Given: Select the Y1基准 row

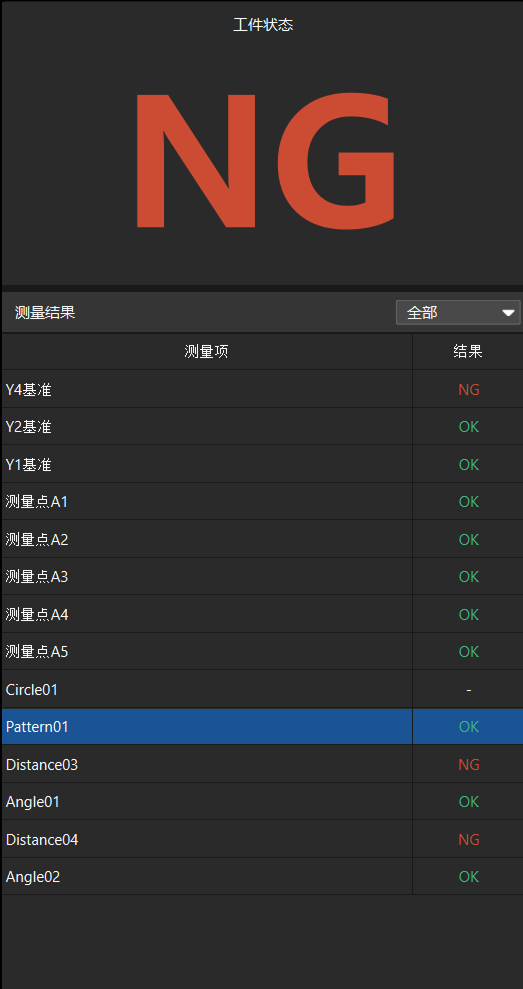Looking at the screenshot, I should coord(262,464).
